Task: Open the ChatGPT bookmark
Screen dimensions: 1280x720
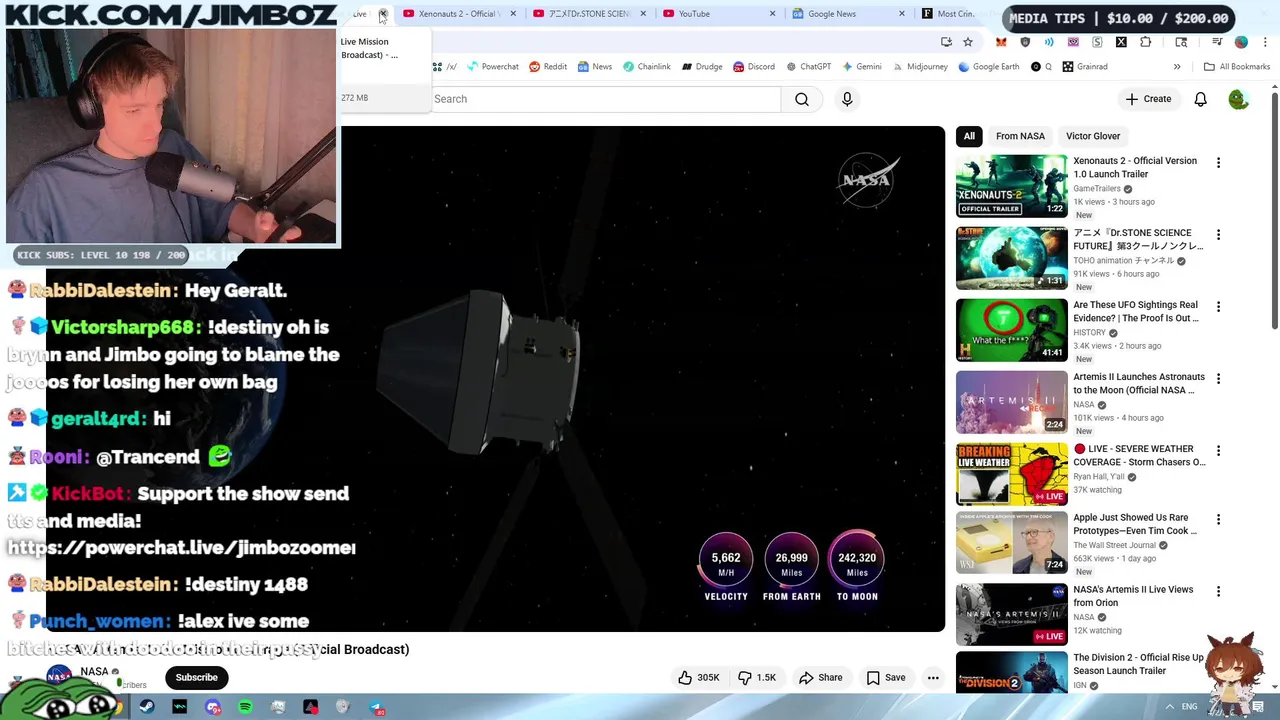Action: tap(808, 67)
